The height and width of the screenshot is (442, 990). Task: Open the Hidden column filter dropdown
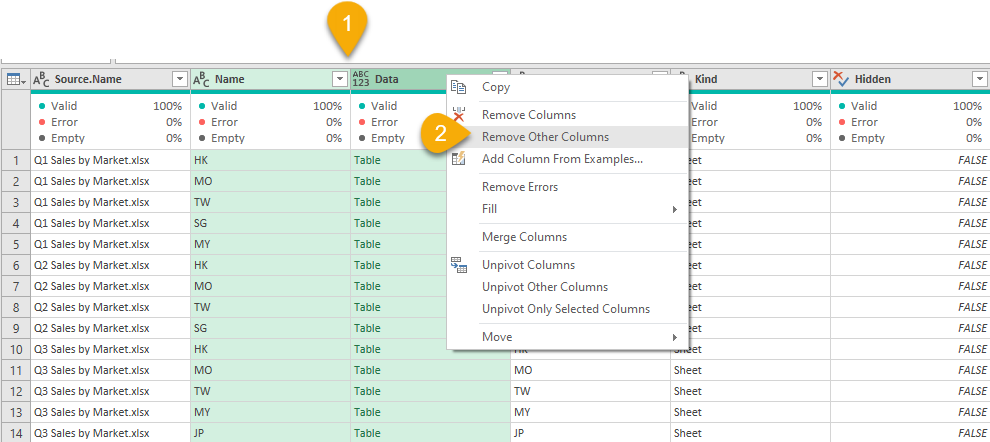click(979, 79)
